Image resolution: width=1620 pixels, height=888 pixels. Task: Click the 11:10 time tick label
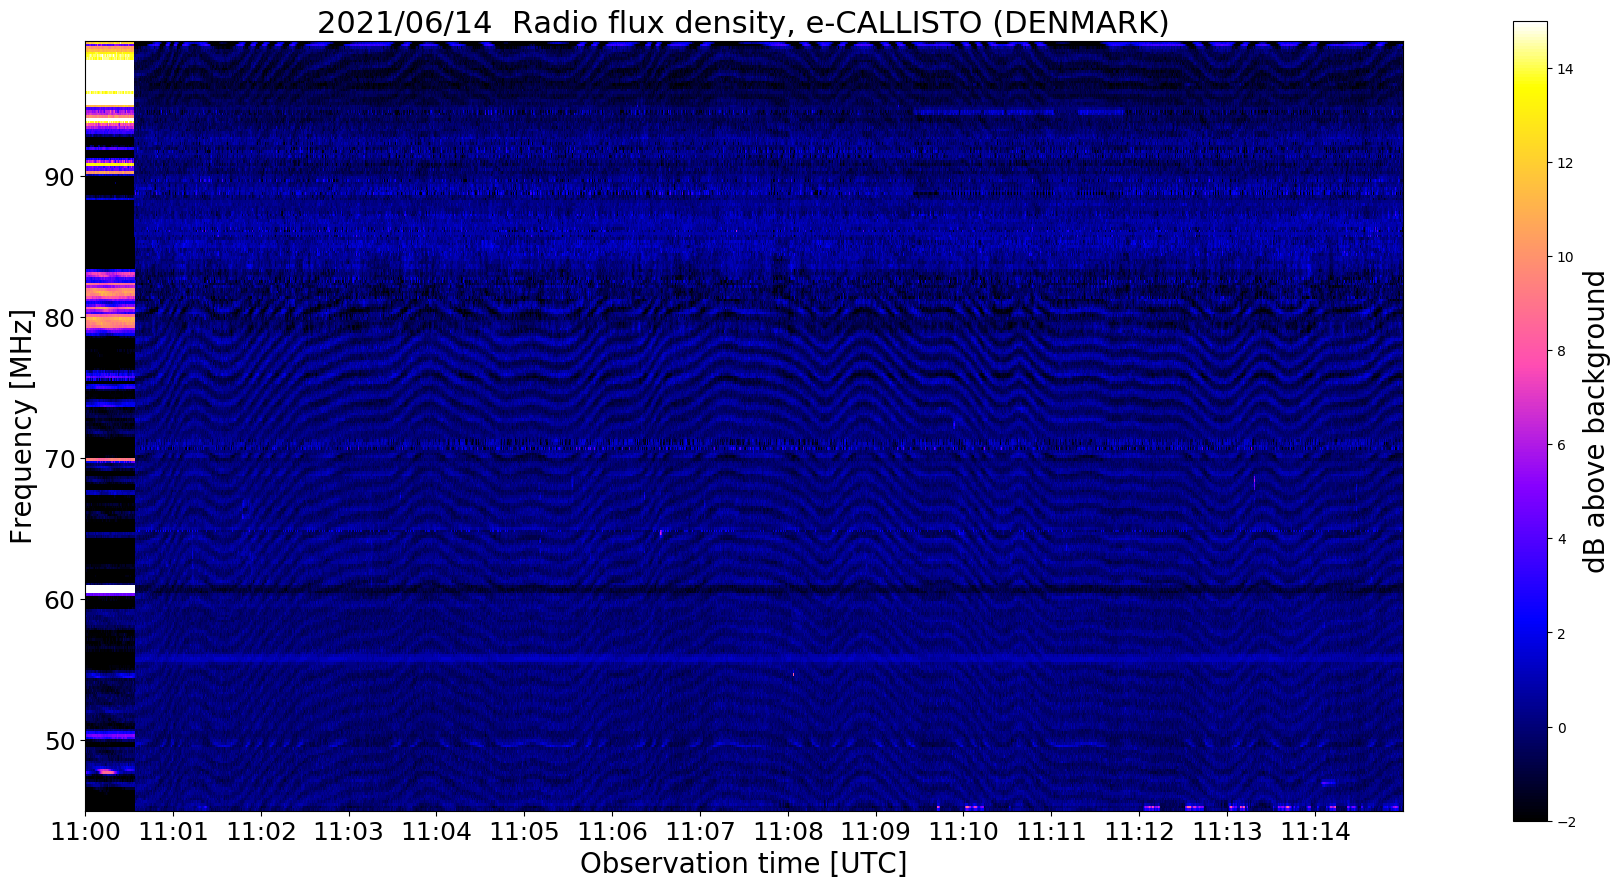pos(963,832)
